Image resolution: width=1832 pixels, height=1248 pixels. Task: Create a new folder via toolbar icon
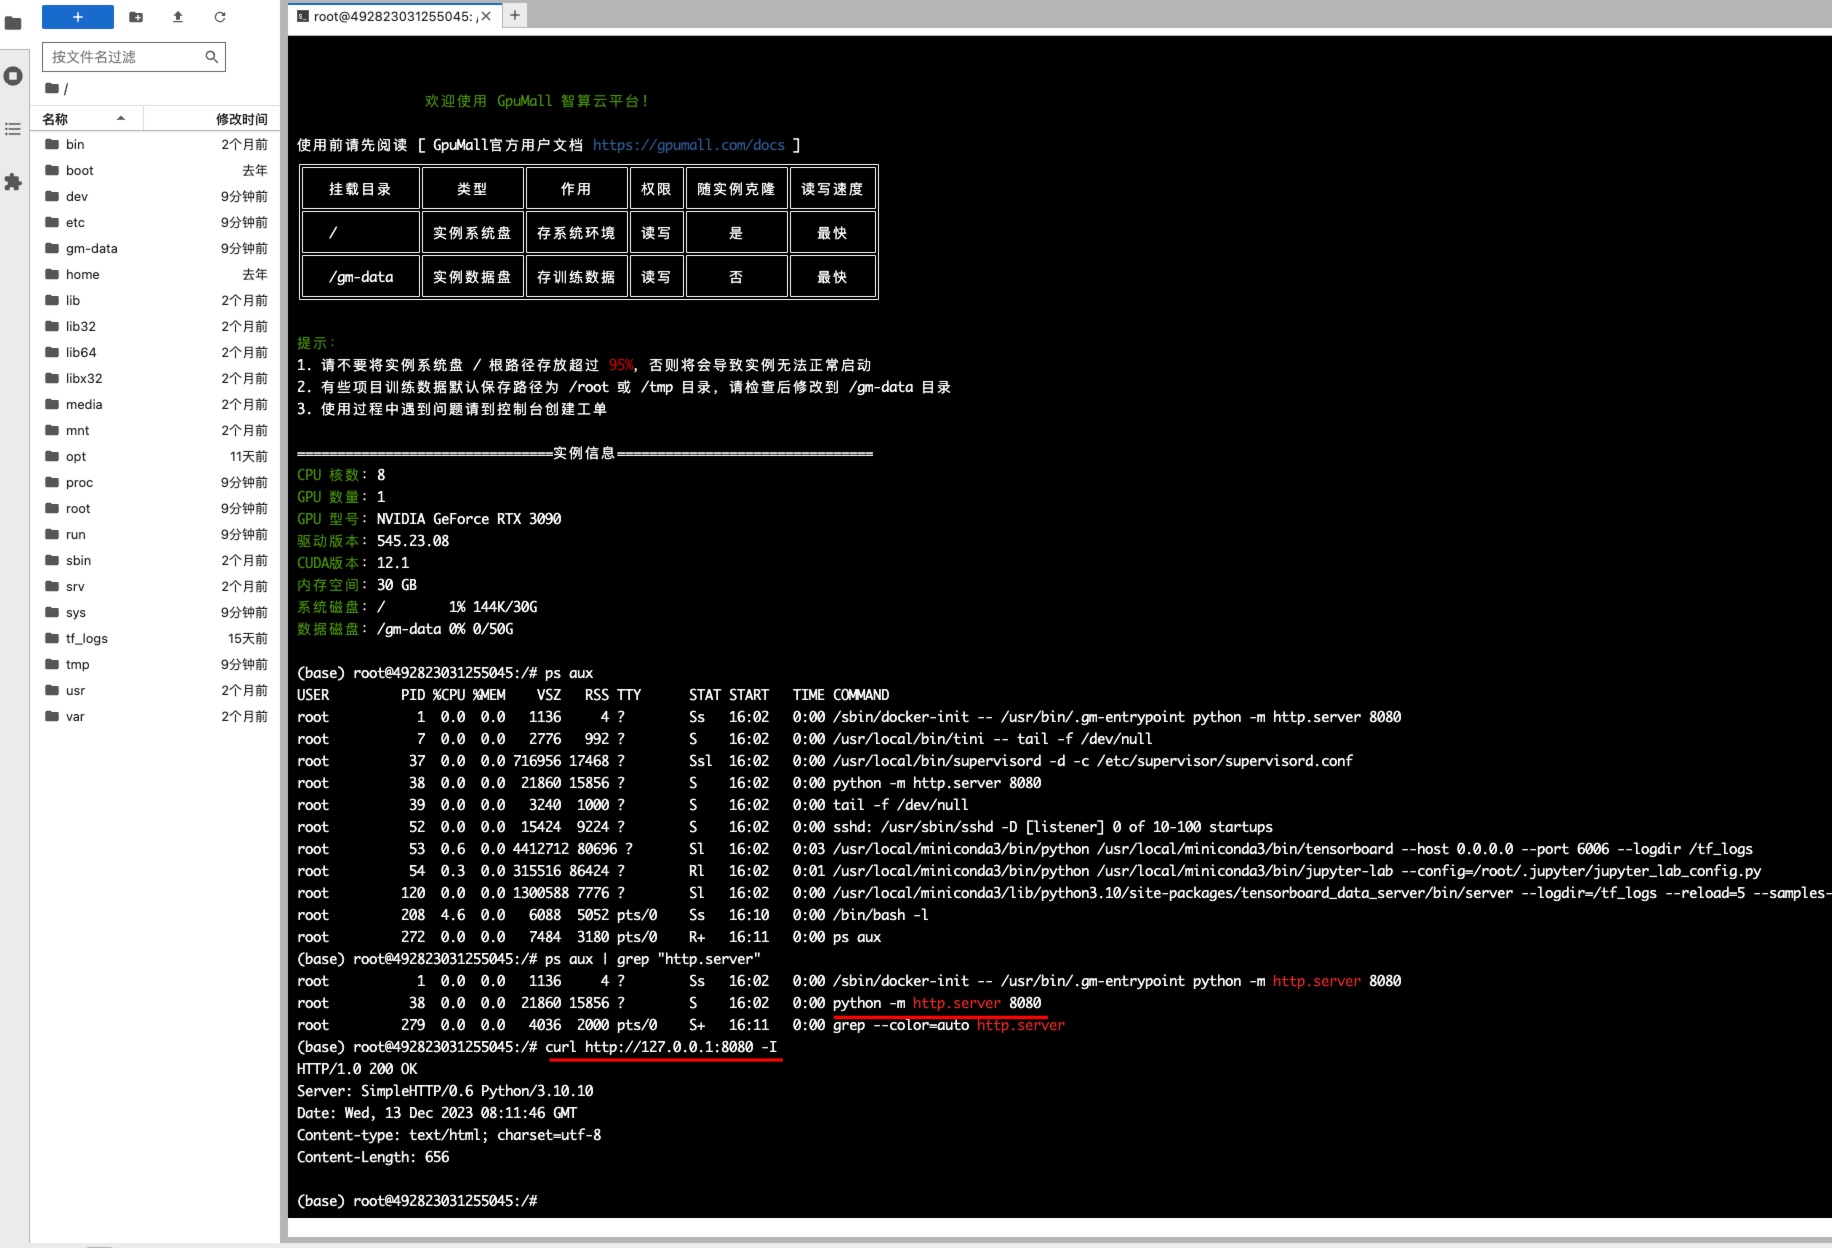point(136,17)
